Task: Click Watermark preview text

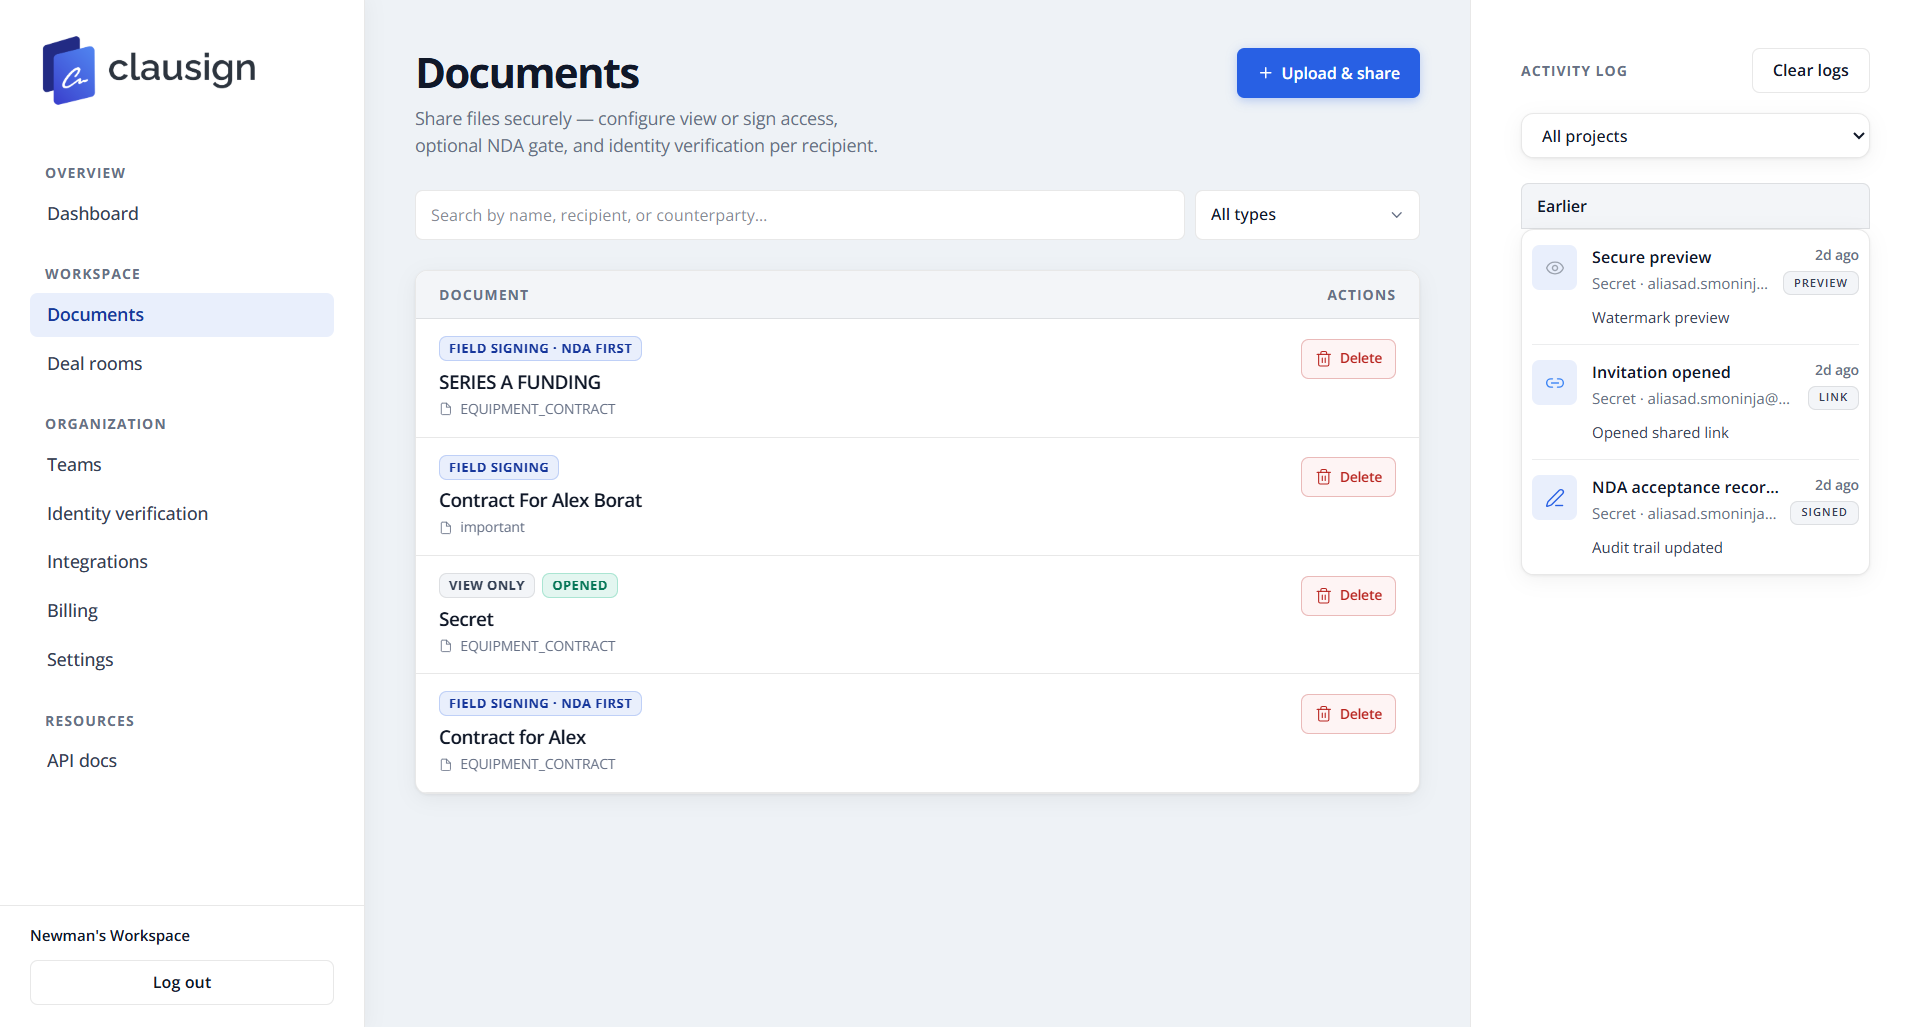Action: click(1660, 318)
